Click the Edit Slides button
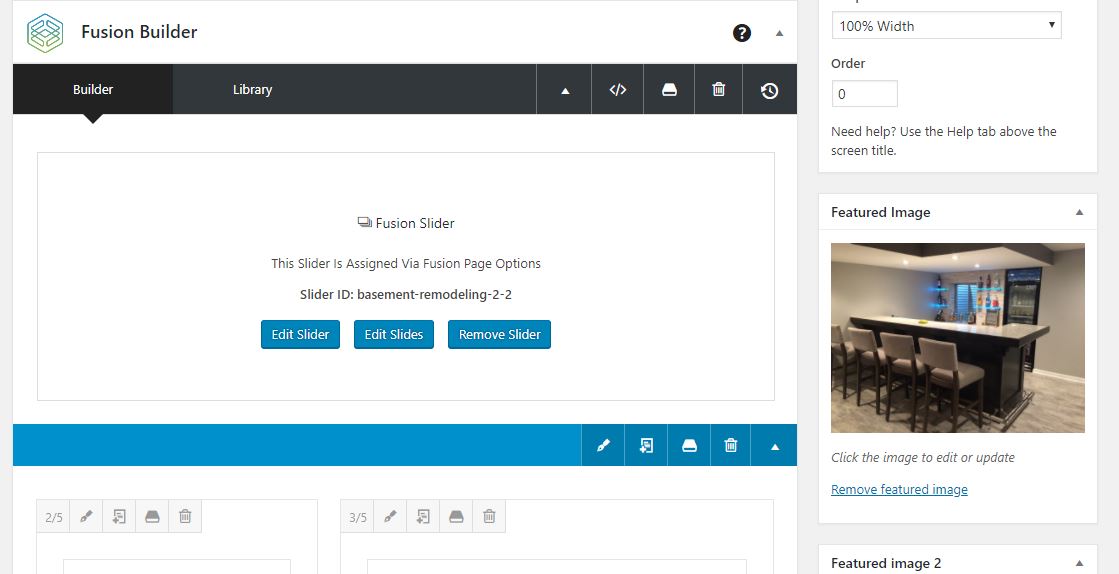 pos(394,334)
